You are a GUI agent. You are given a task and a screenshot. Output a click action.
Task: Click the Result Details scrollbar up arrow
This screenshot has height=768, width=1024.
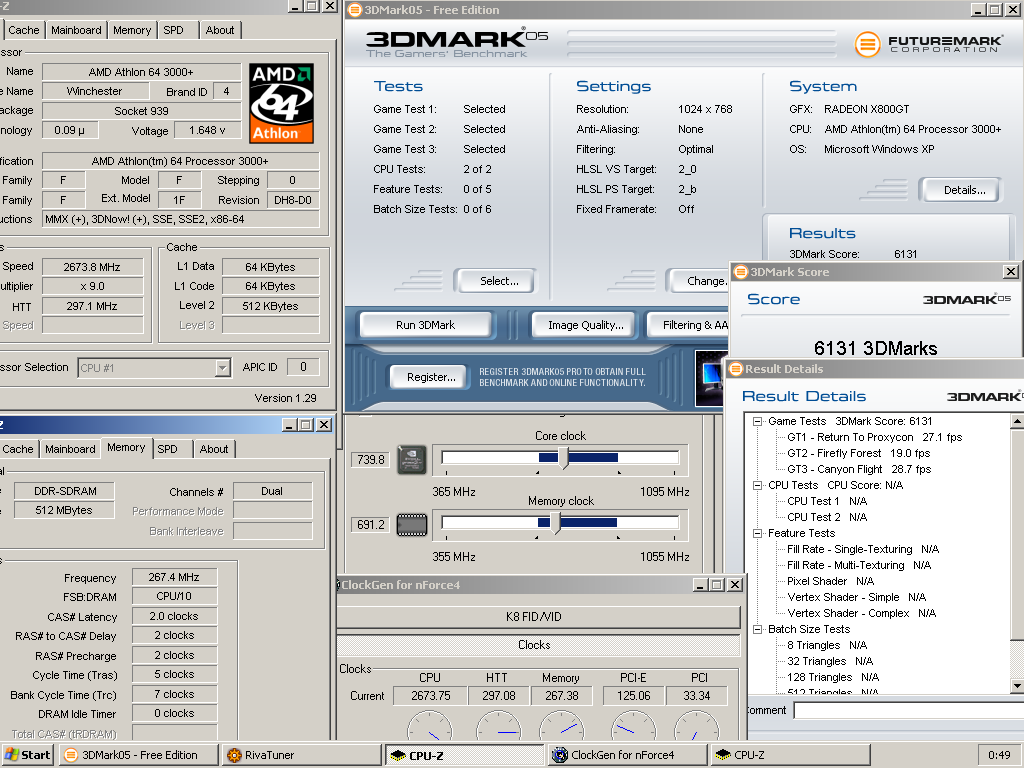click(1017, 421)
